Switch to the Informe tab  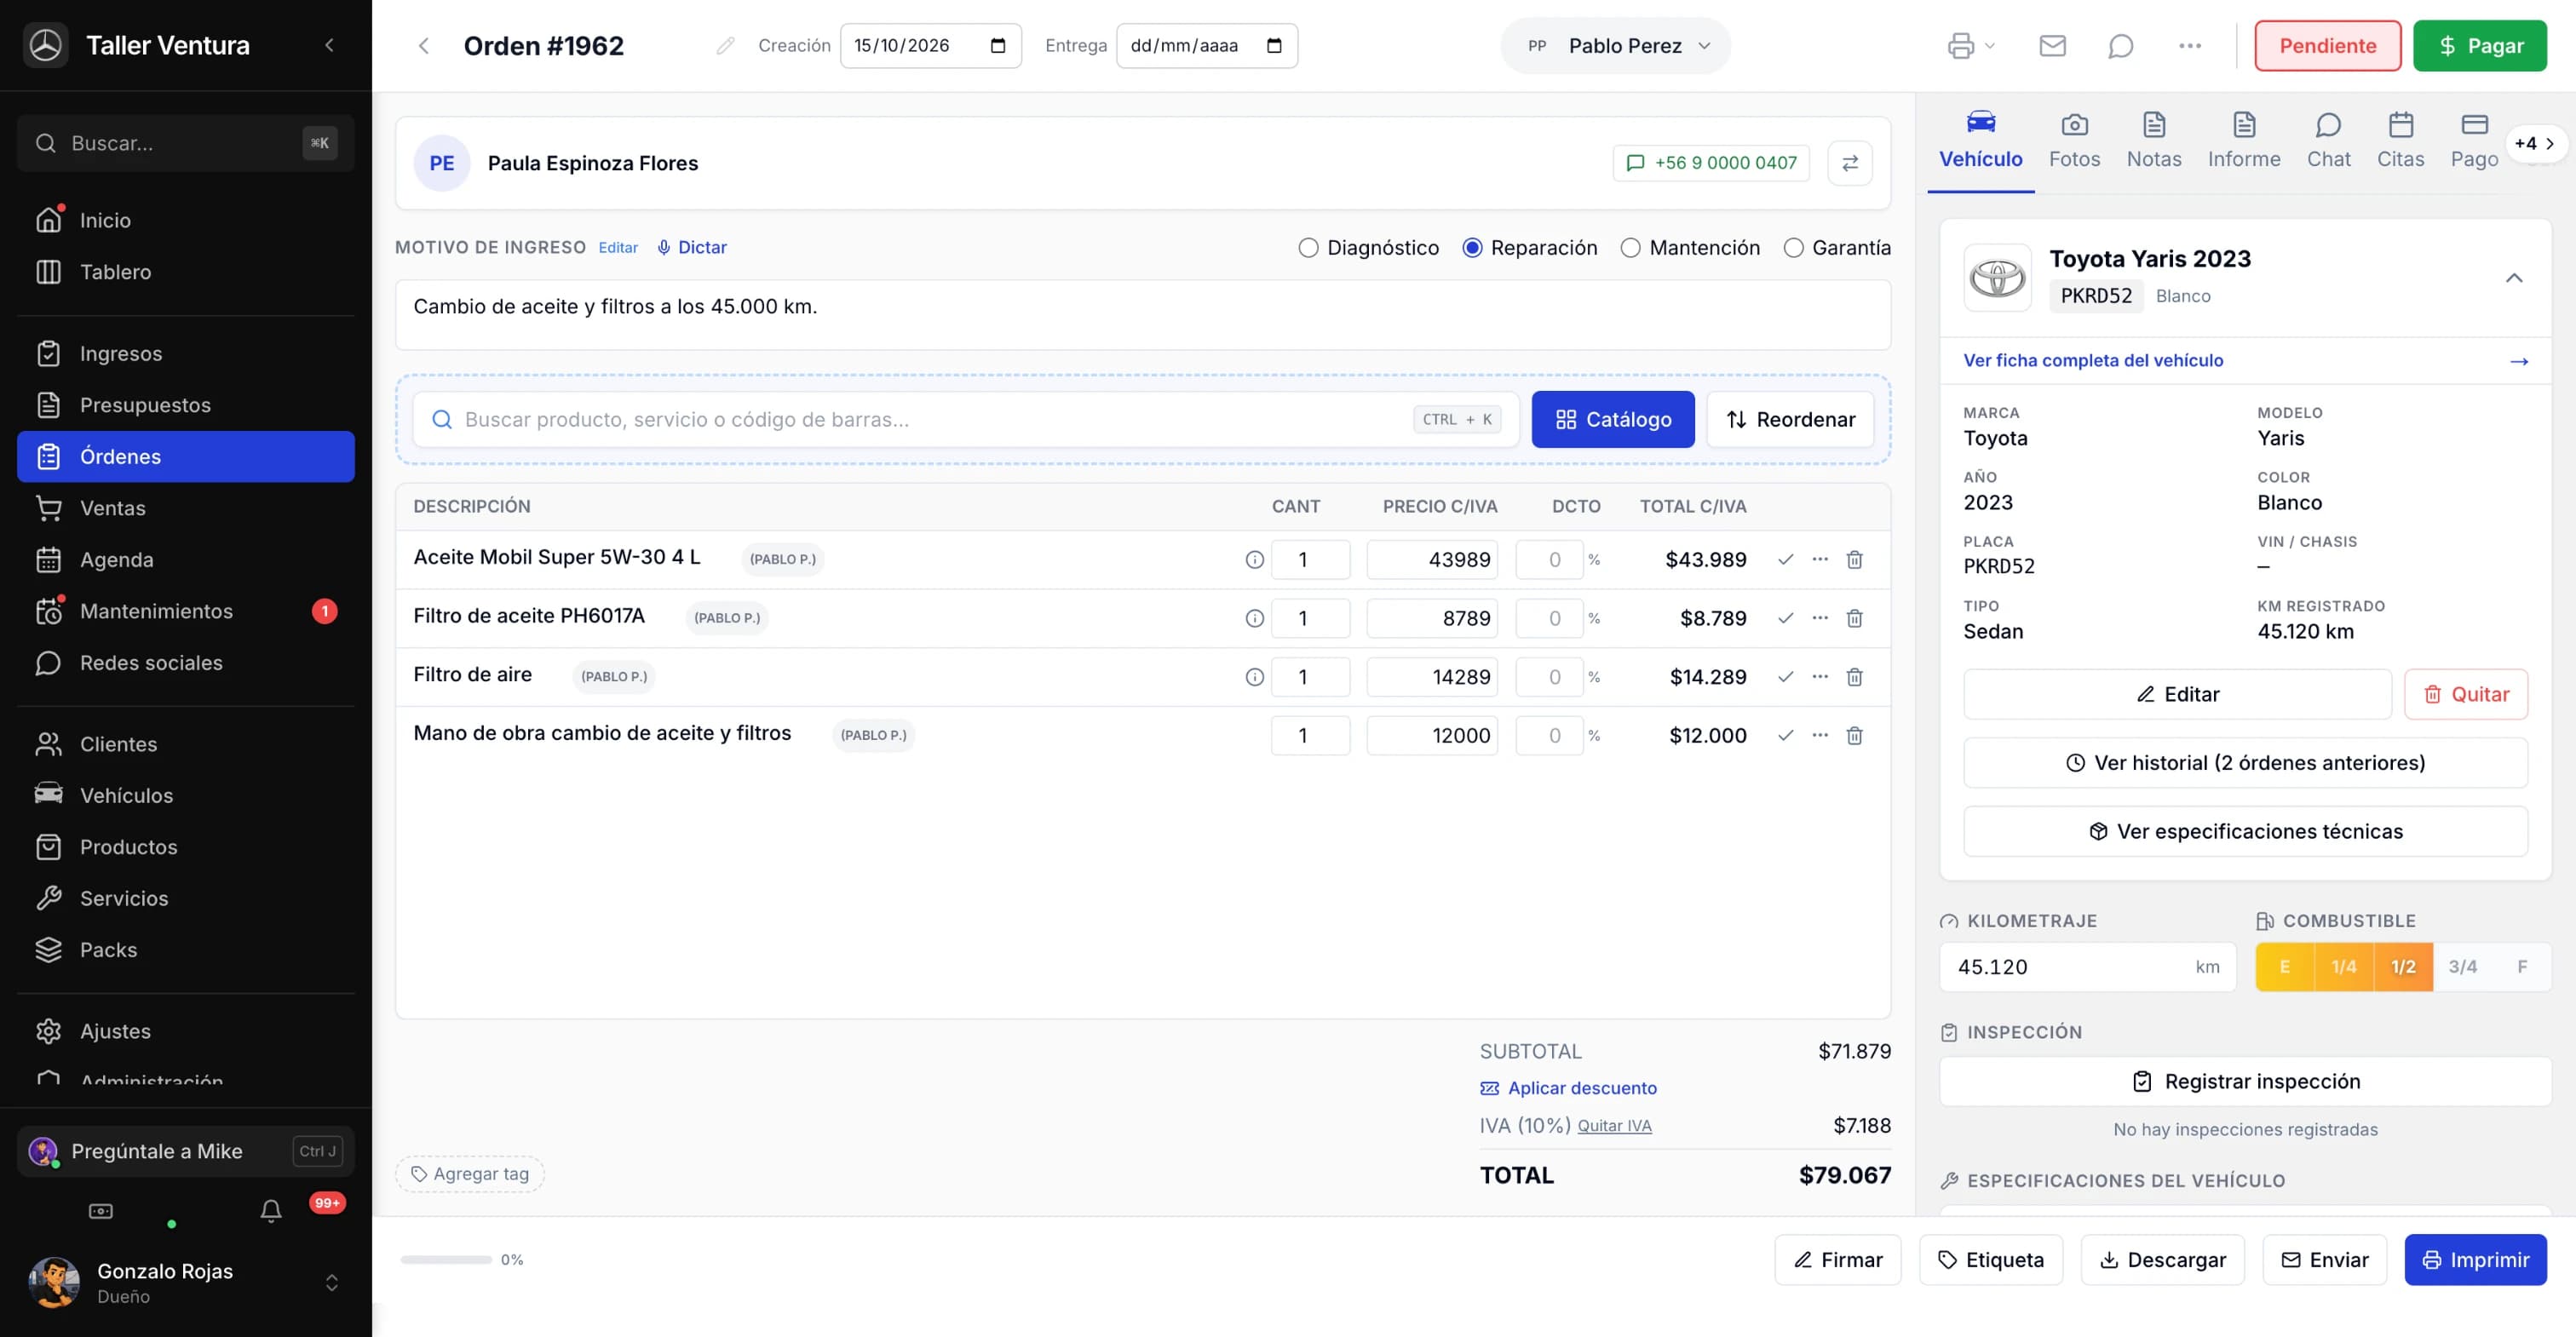point(2243,141)
